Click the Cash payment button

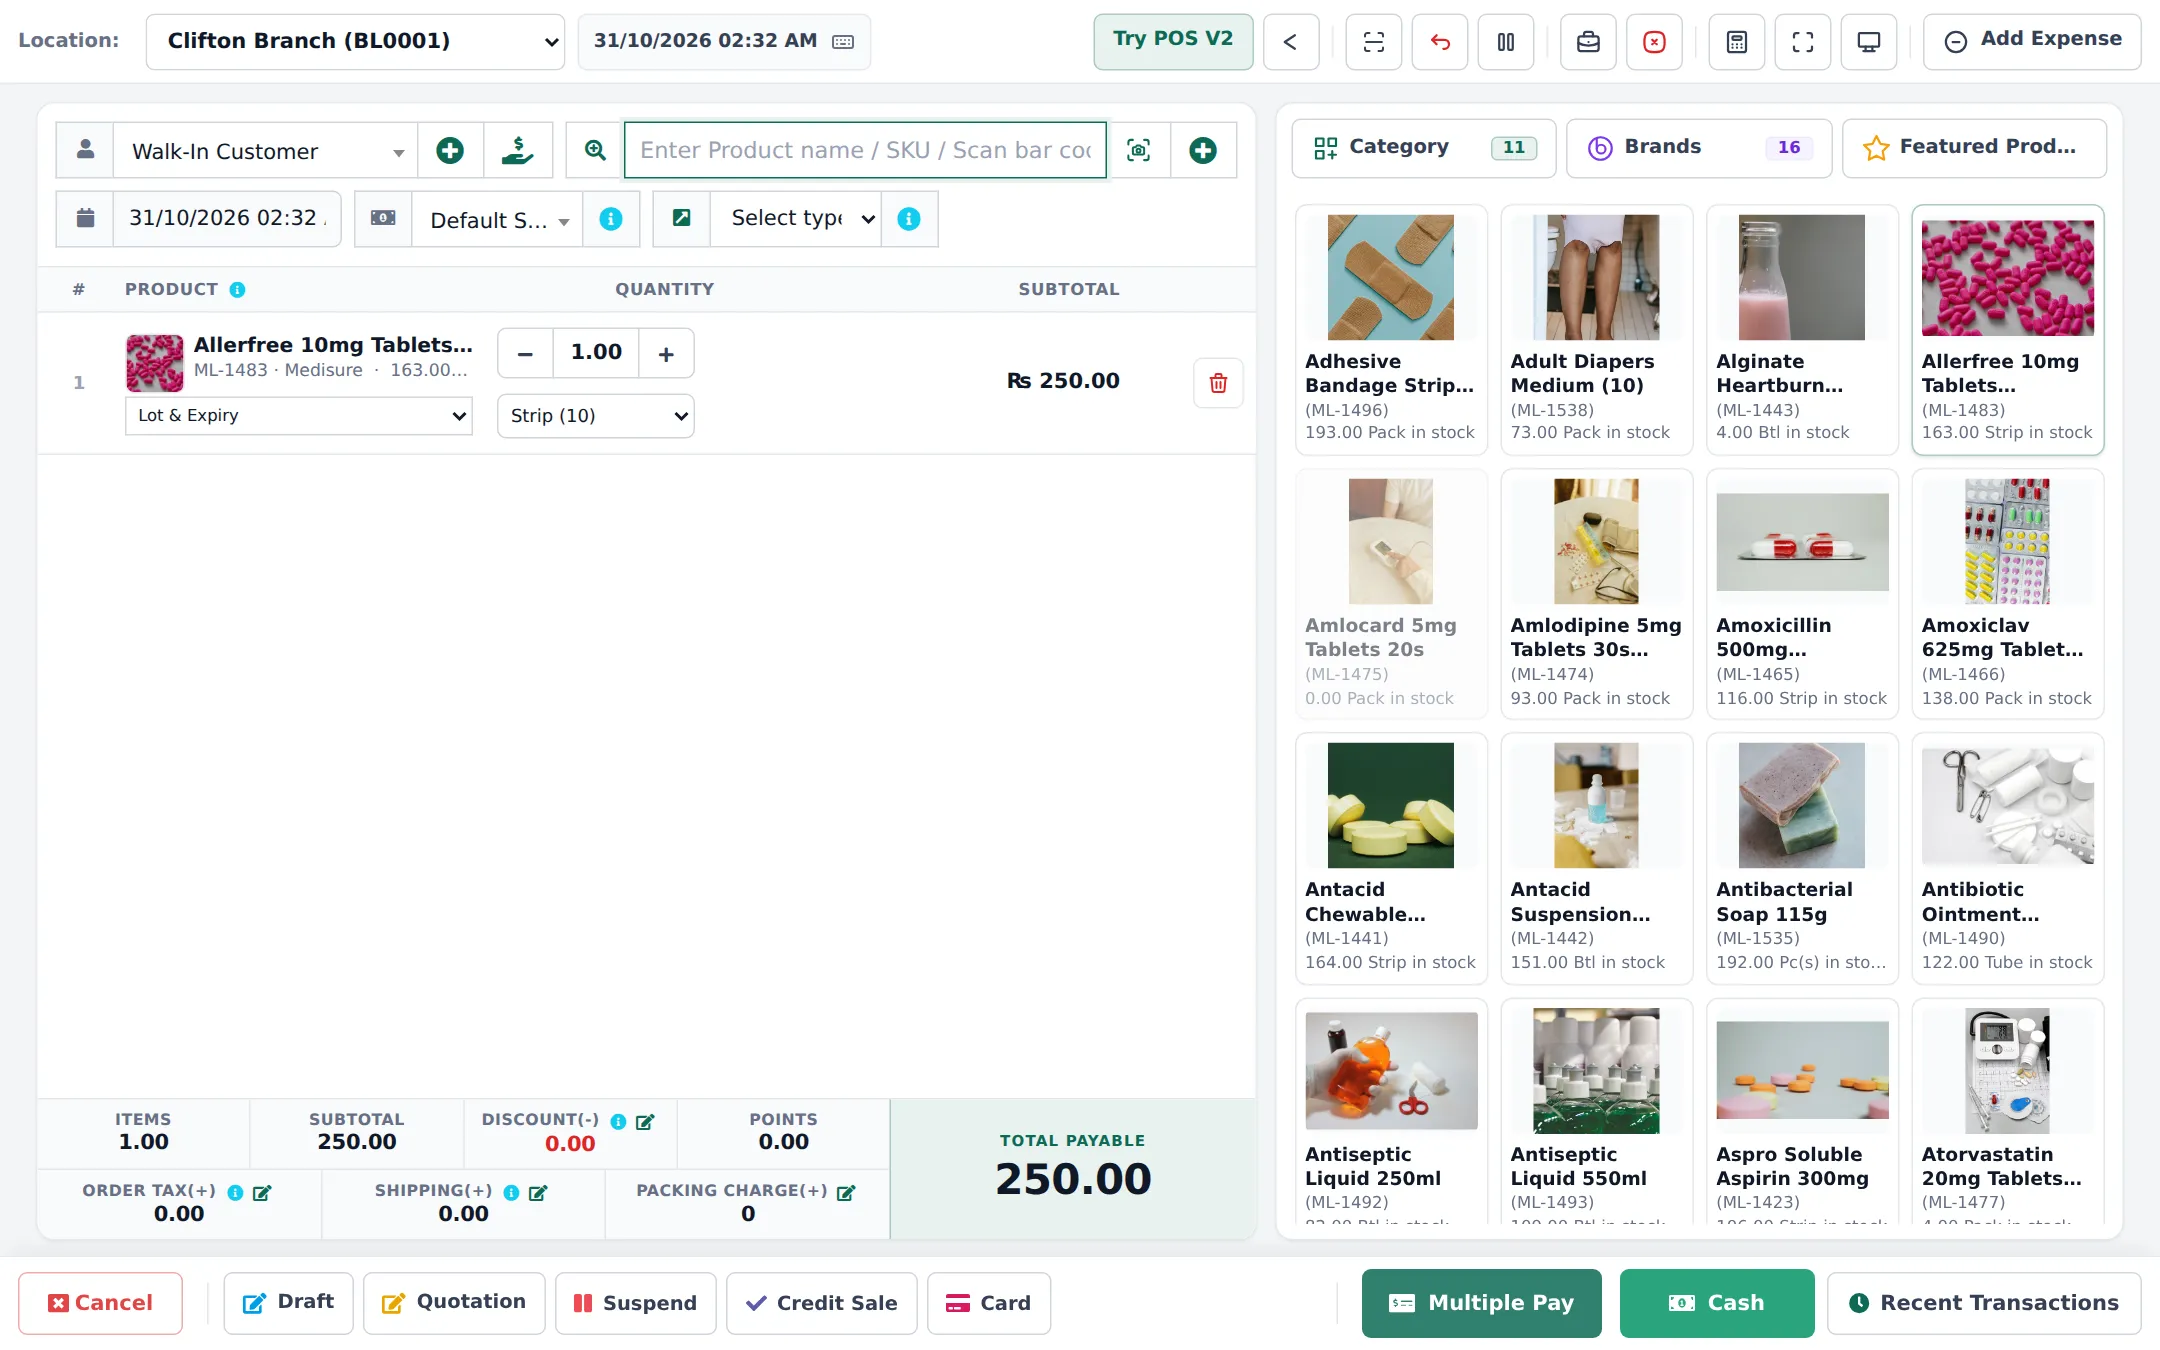click(x=1716, y=1303)
